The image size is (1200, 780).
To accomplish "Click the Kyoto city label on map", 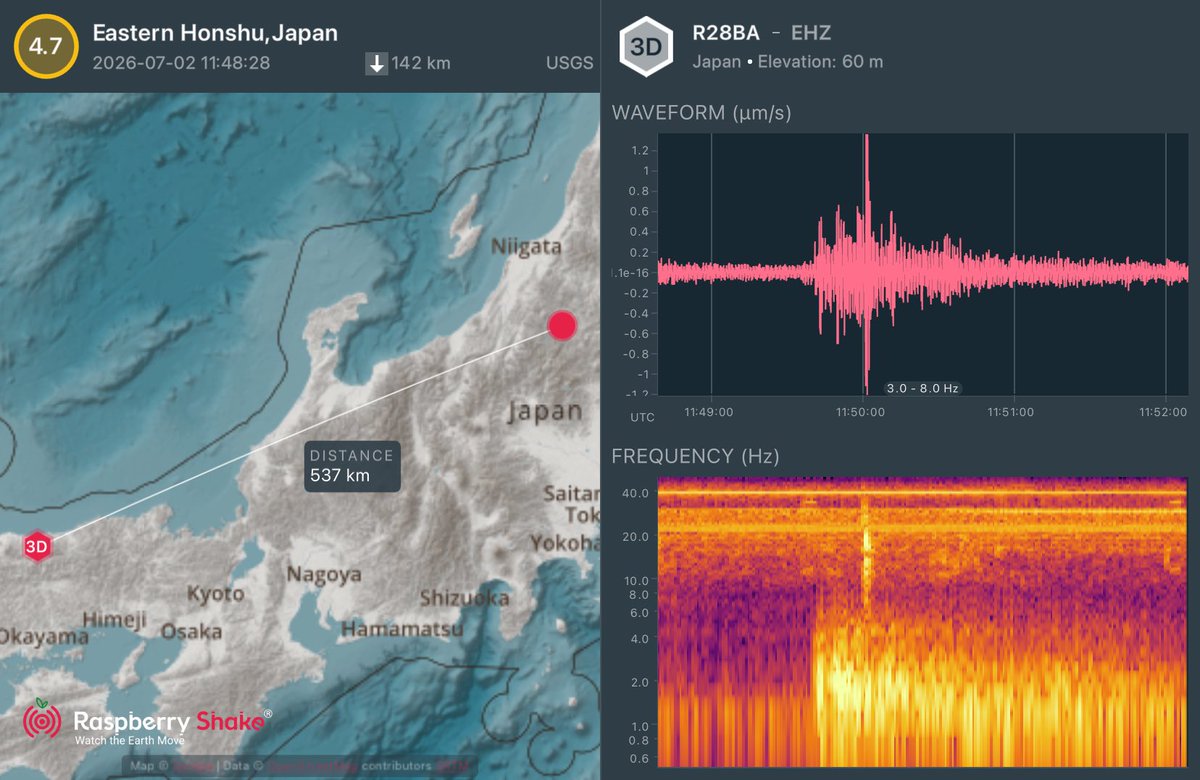I will [x=215, y=594].
